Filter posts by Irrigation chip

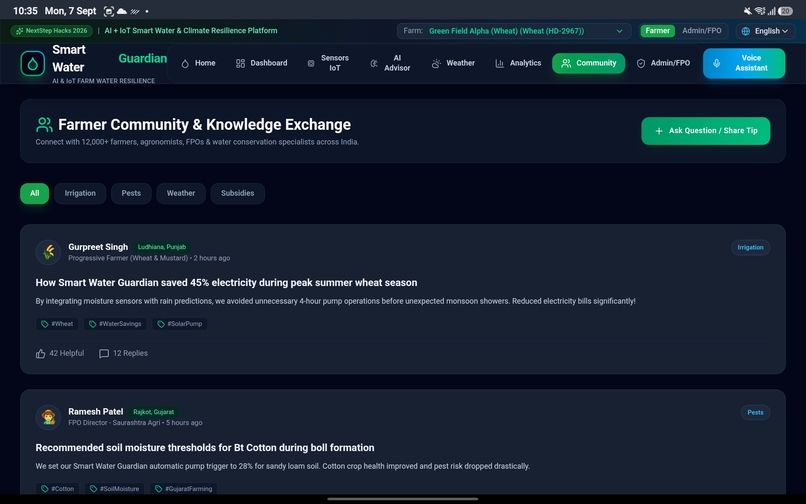(80, 193)
